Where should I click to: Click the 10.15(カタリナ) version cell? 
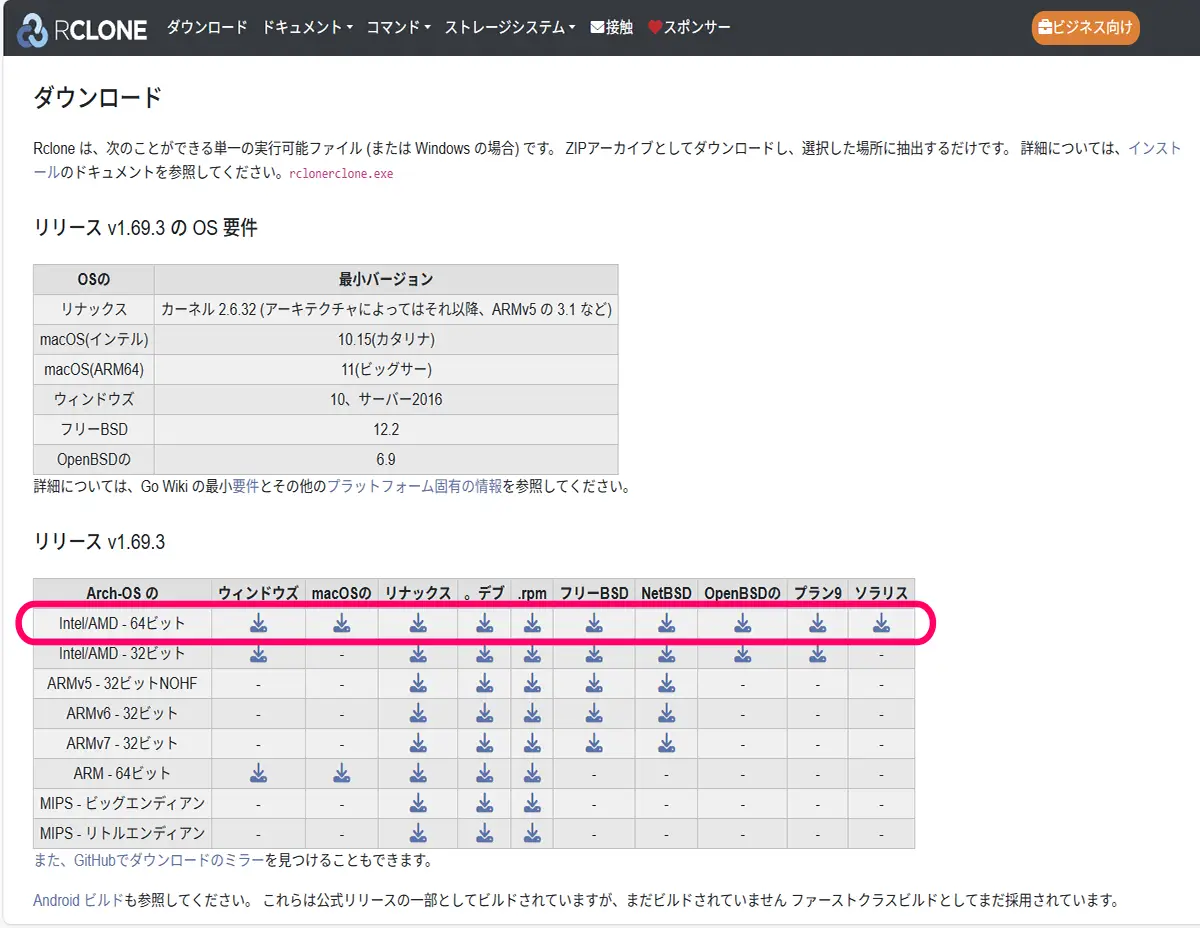click(x=386, y=339)
